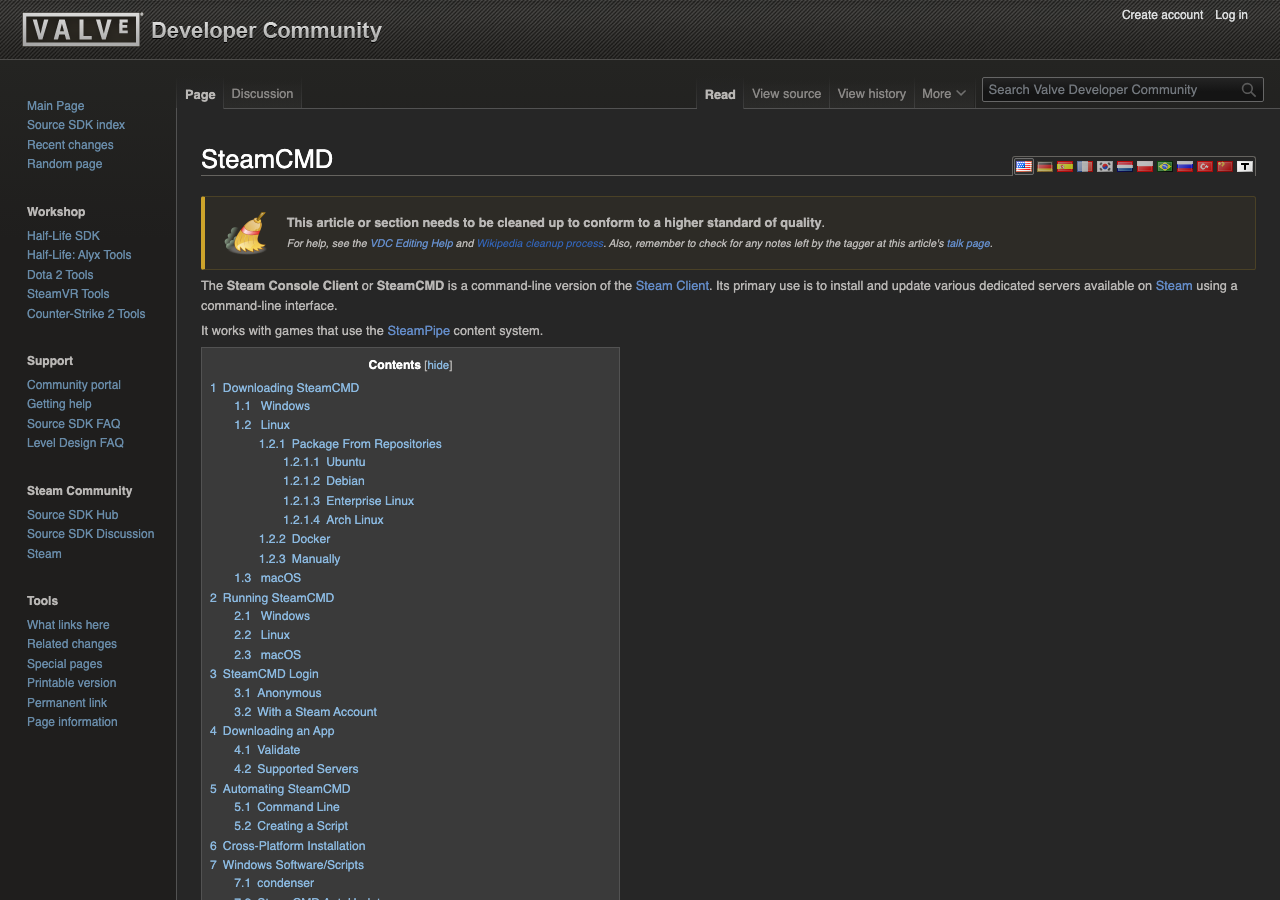The image size is (1280, 900).
Task: Open Printable version link
Action: coord(71,683)
